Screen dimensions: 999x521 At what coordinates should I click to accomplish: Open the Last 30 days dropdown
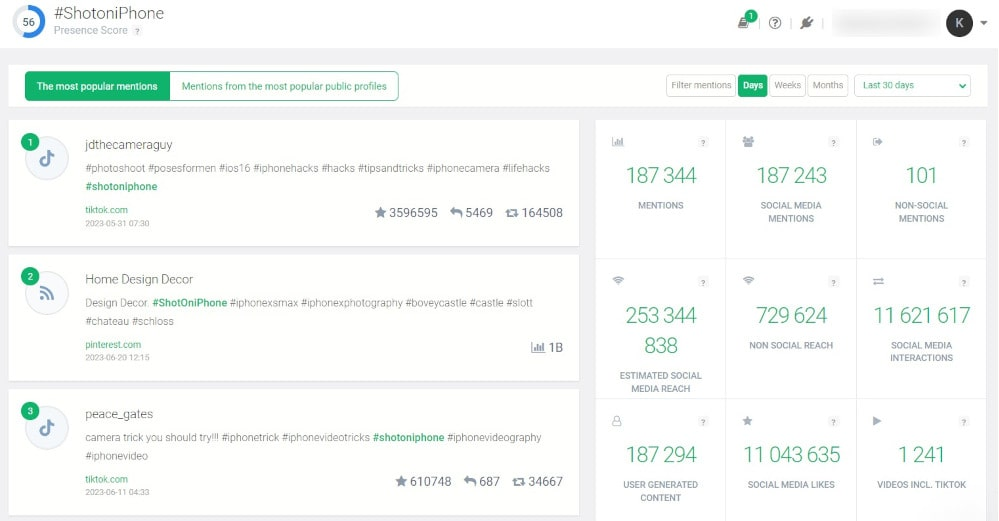tap(912, 85)
